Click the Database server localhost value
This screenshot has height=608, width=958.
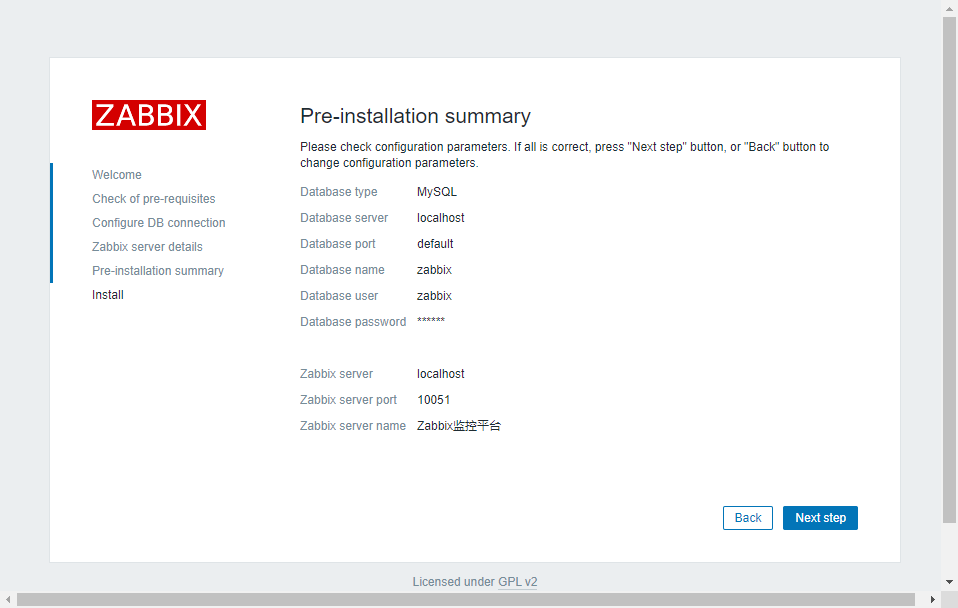[x=441, y=218]
